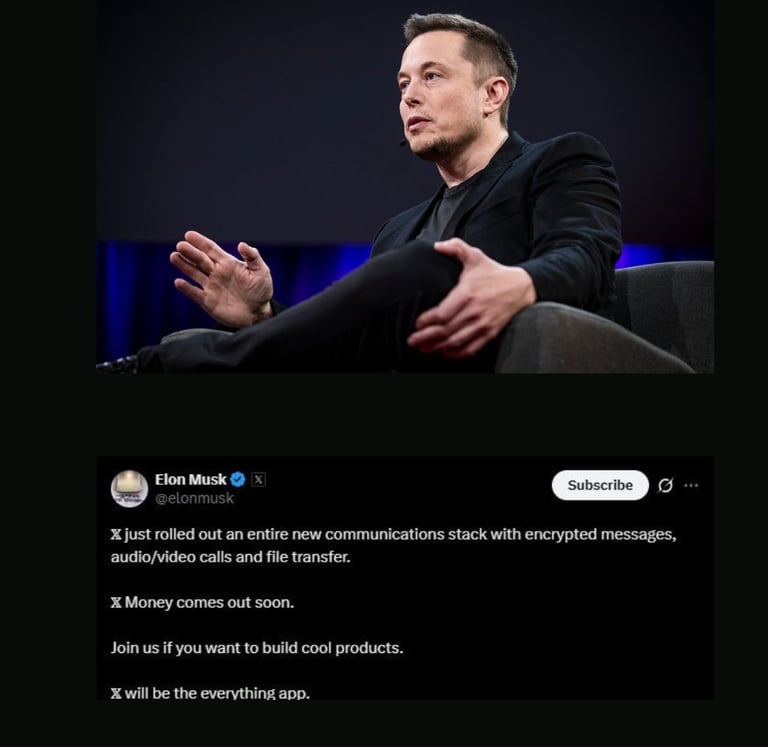Click the 'Money comes out soon' text
768x747 pixels.
pos(209,602)
